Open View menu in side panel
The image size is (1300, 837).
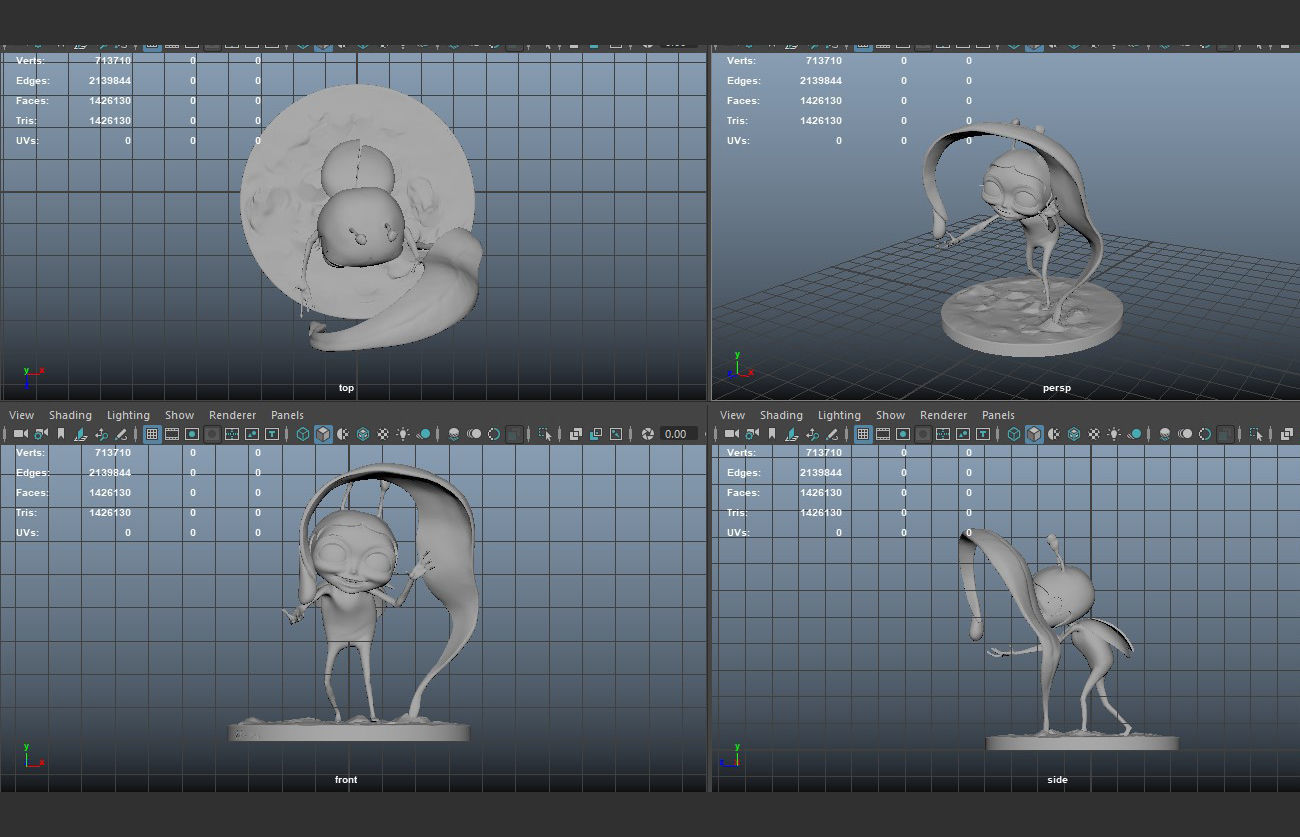point(733,415)
